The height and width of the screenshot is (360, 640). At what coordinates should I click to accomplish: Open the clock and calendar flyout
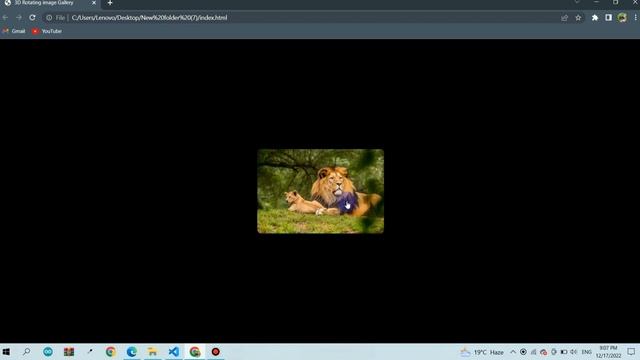click(x=608, y=352)
